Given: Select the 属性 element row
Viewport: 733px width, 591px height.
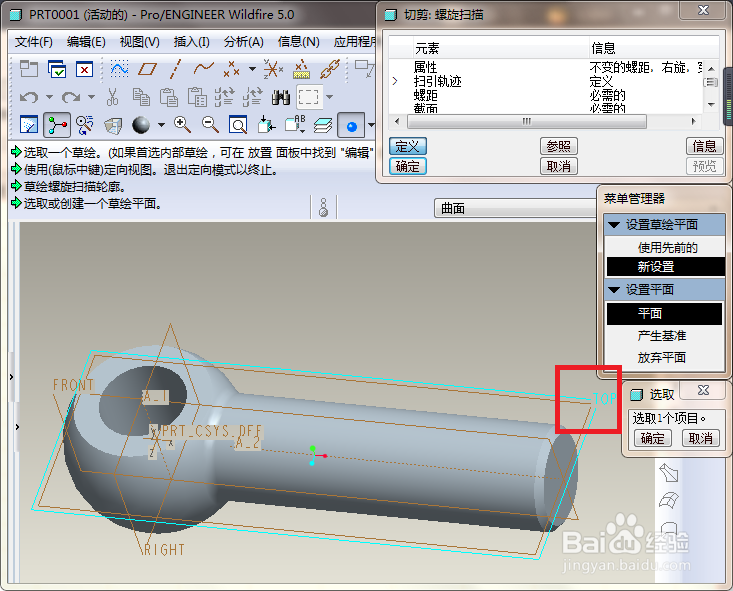Looking at the screenshot, I should pos(545,67).
